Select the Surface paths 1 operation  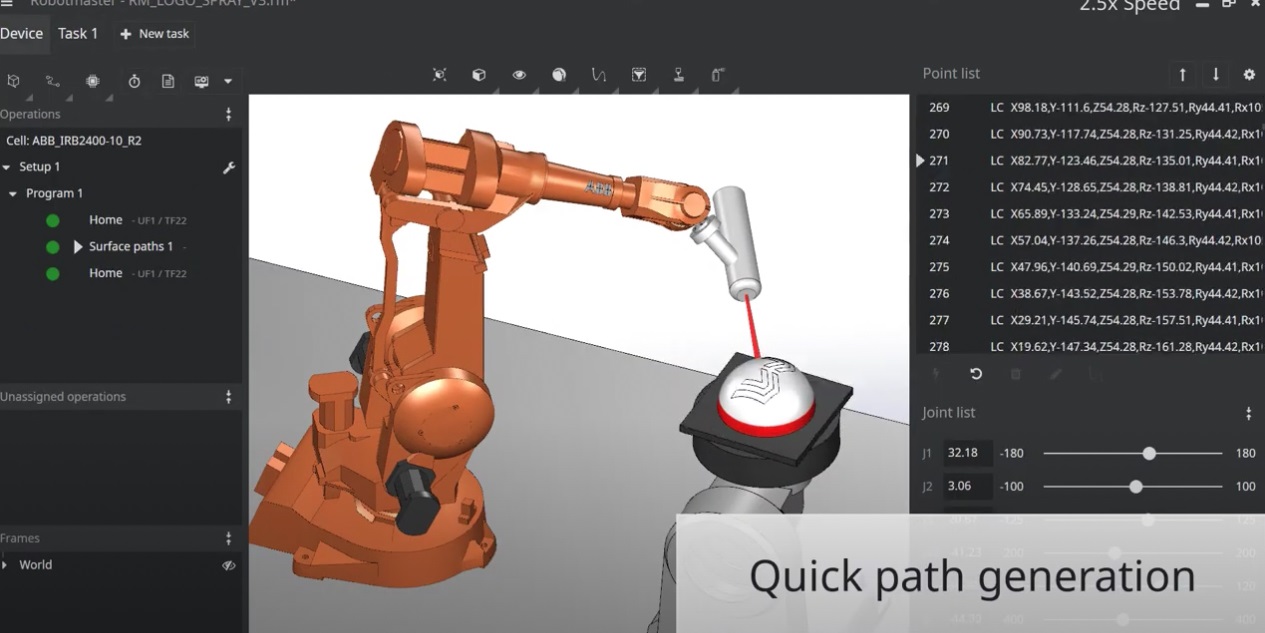click(131, 246)
